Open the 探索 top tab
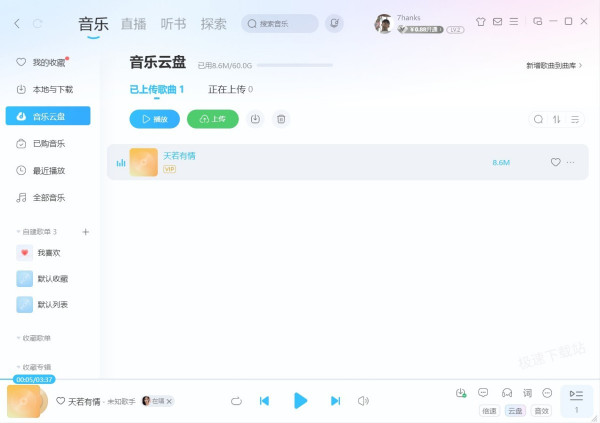The width and height of the screenshot is (600, 423). coord(214,24)
